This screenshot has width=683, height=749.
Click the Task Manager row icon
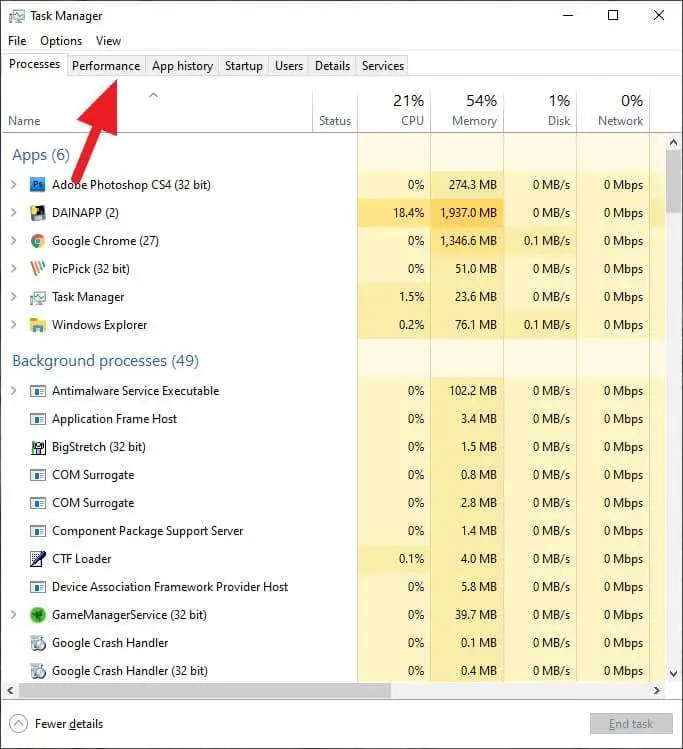coord(37,297)
